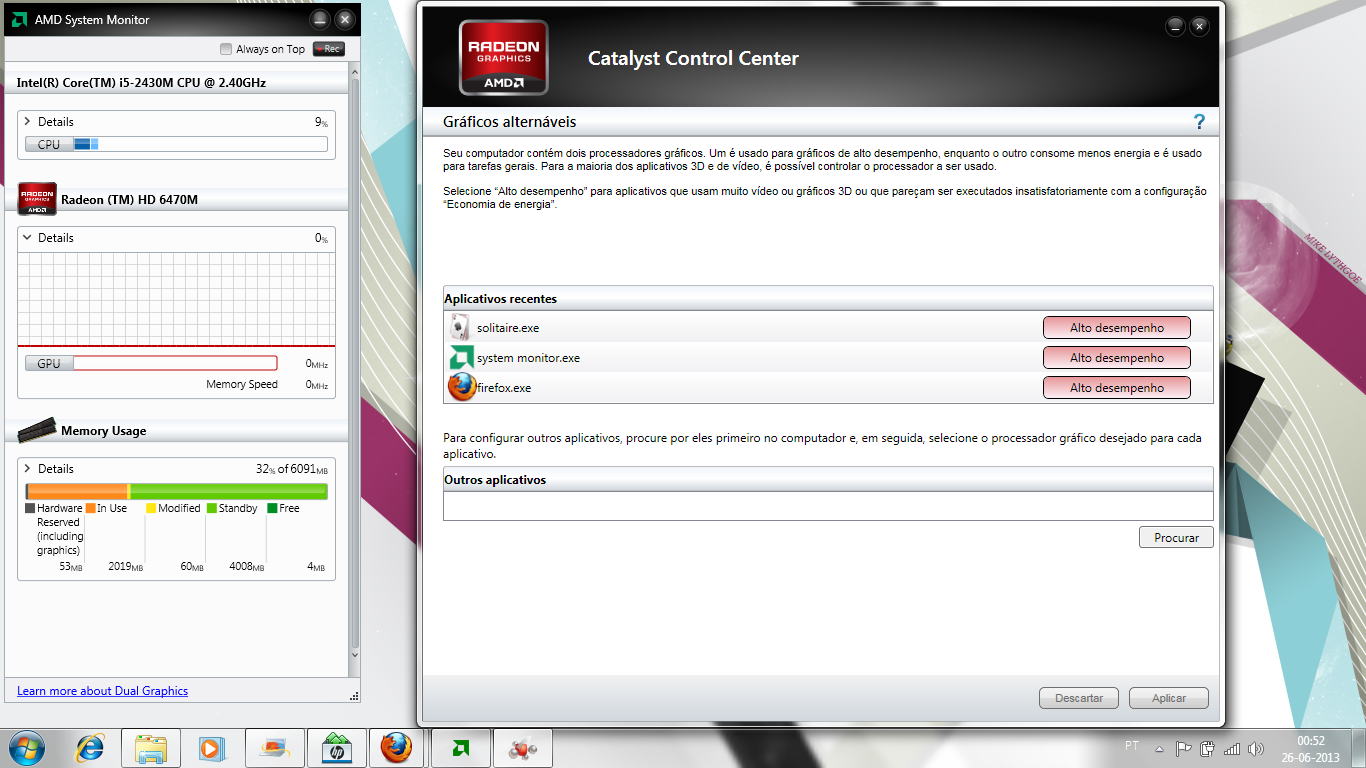Click the system monitor.exe AMD icon
1366x768 pixels.
(461, 358)
